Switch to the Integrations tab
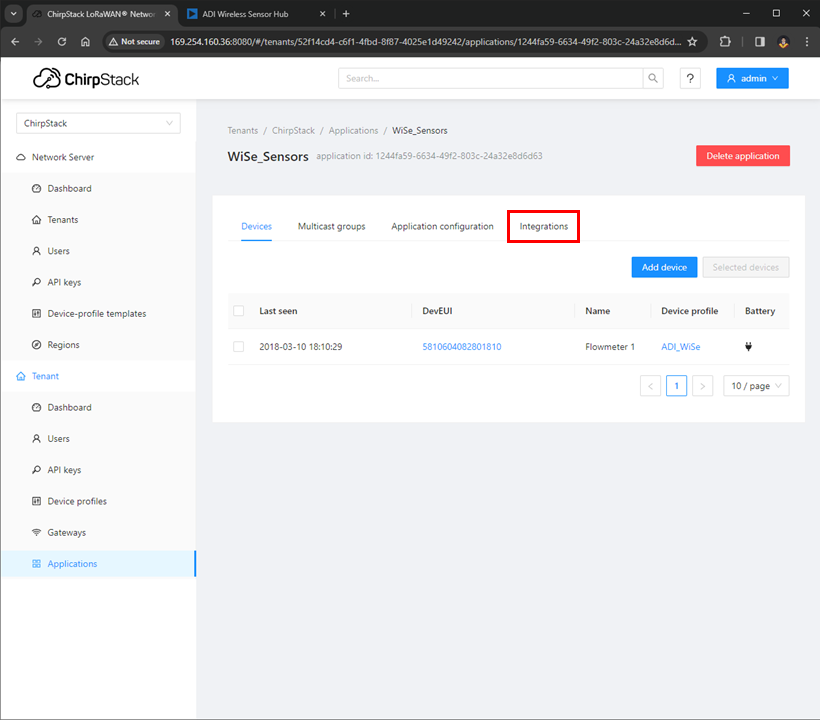The image size is (820, 720). point(543,226)
